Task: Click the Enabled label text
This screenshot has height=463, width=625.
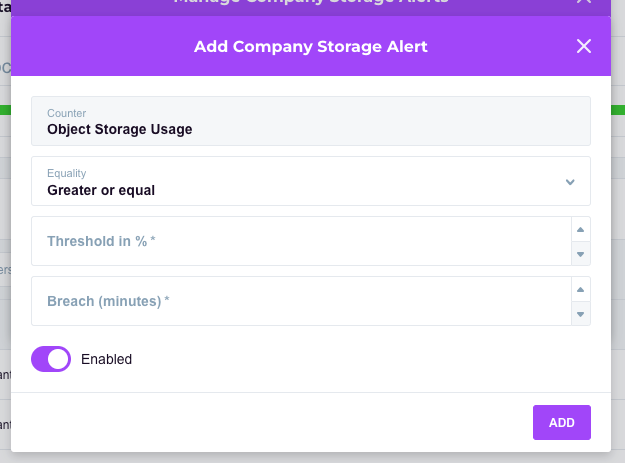Action: tap(106, 359)
